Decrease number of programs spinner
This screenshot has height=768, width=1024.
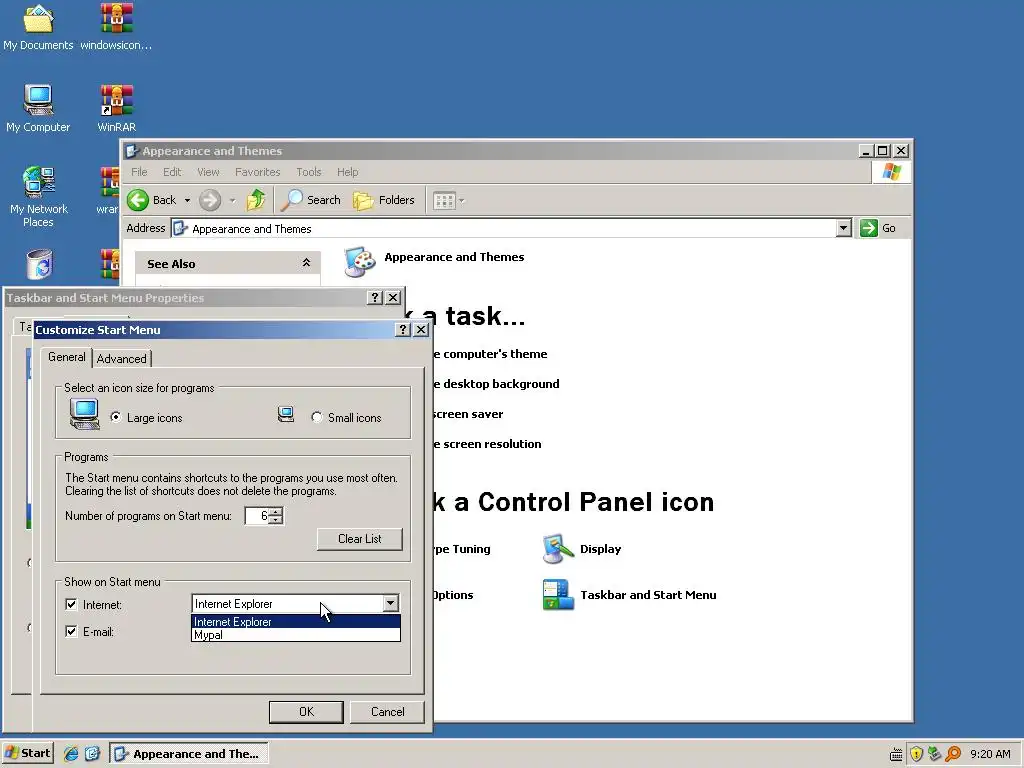click(x=276, y=520)
